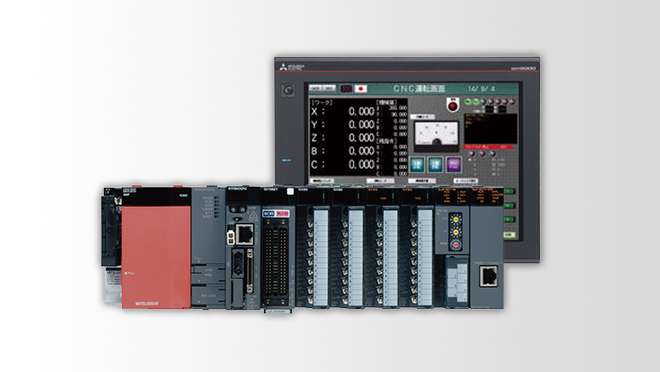Tap the second teal square button

(x=435, y=164)
